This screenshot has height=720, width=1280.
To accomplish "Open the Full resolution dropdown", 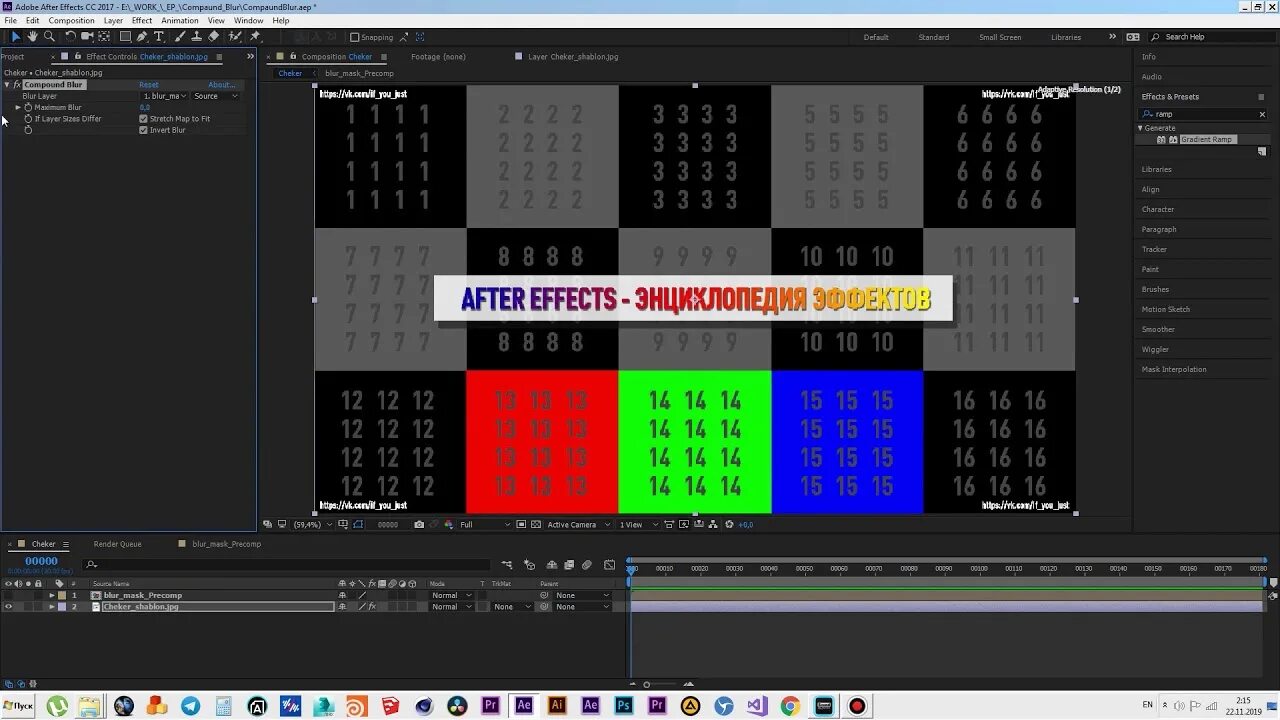I will (485, 524).
